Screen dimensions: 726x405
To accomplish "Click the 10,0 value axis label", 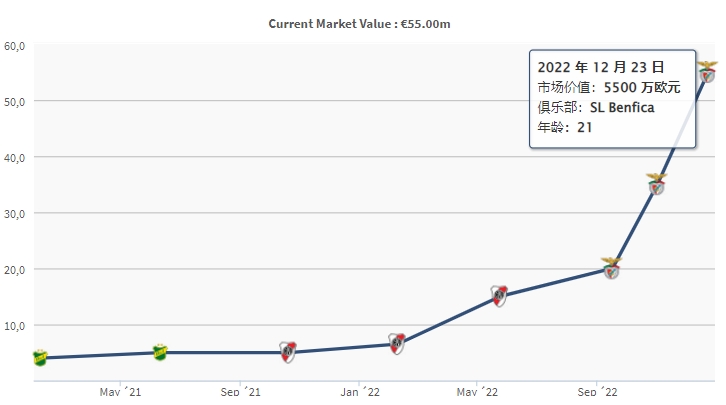I will pos(14,326).
